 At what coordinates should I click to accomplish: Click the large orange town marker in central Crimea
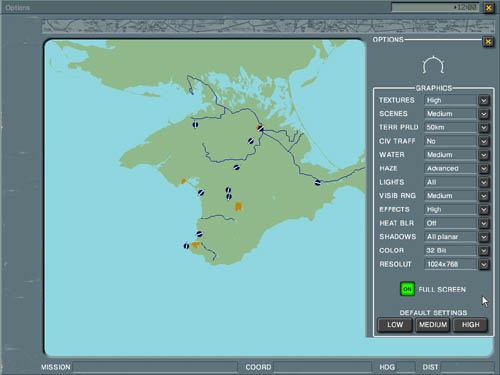[238, 207]
